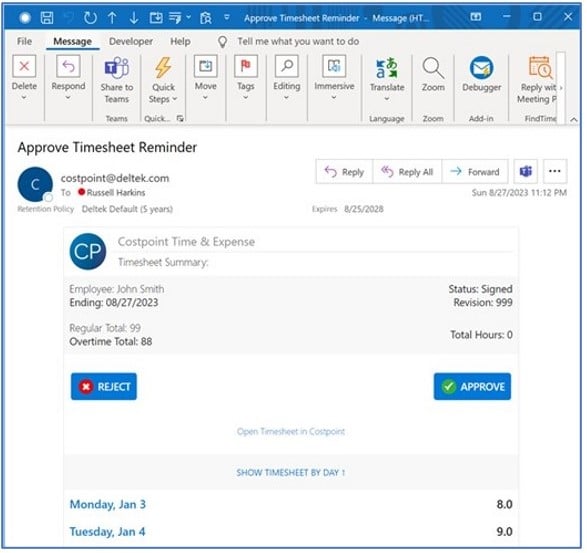Expand the Respond dropdown arrow

[68, 98]
